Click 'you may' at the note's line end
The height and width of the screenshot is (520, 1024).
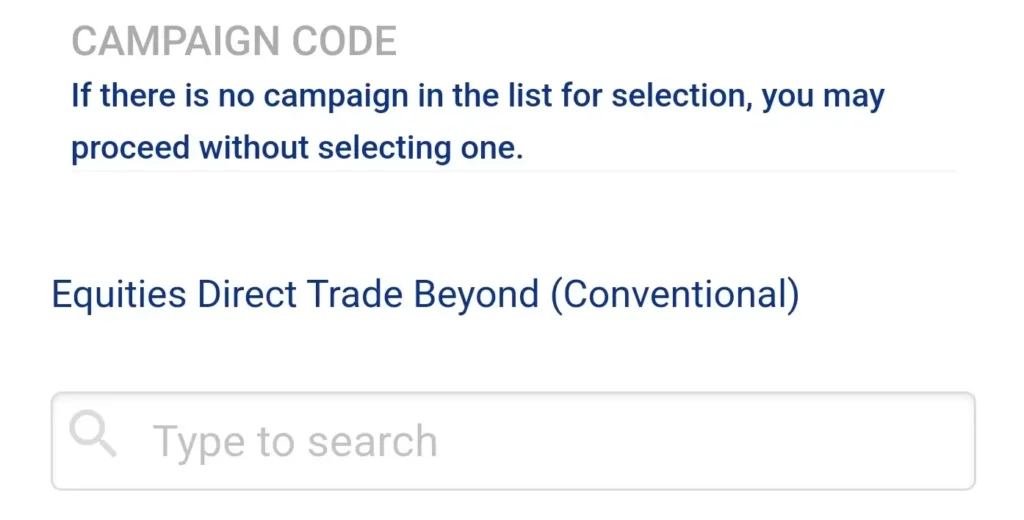pyautogui.click(x=824, y=96)
